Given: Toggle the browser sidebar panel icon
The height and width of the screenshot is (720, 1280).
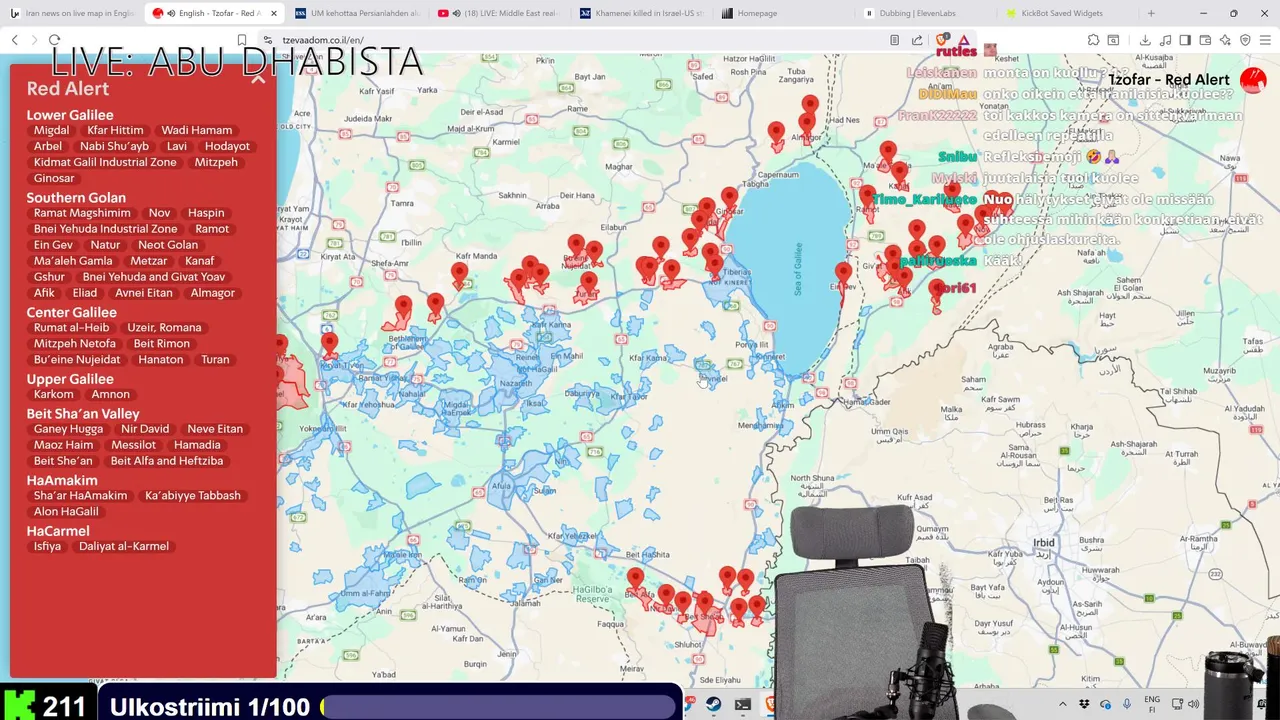Looking at the screenshot, I should (x=1185, y=40).
